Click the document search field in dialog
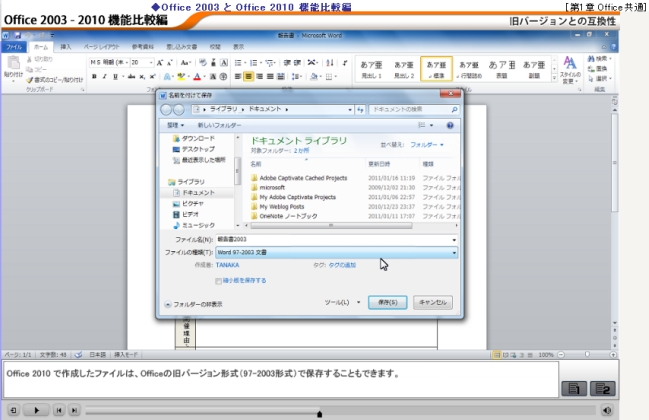This screenshot has width=649, height=420. click(x=414, y=110)
